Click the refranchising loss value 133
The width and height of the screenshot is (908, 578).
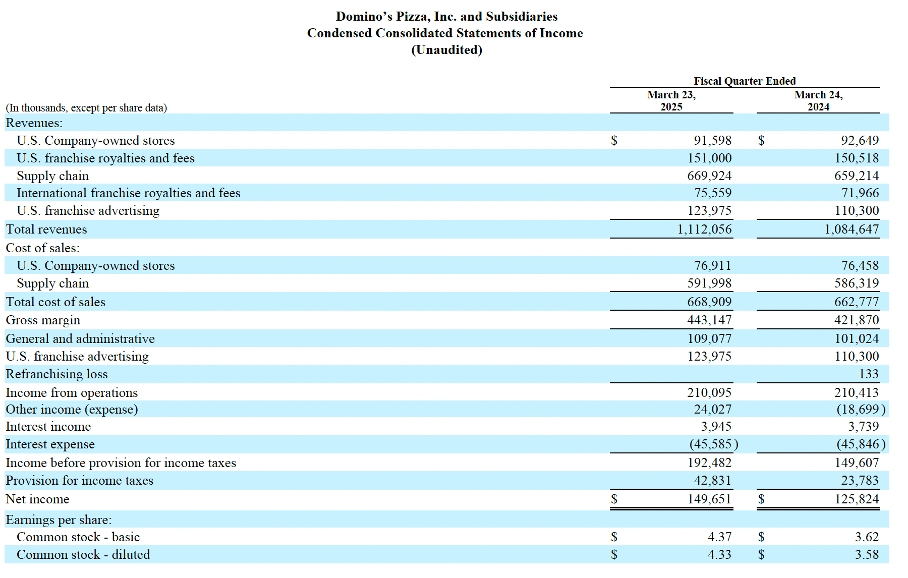(869, 374)
